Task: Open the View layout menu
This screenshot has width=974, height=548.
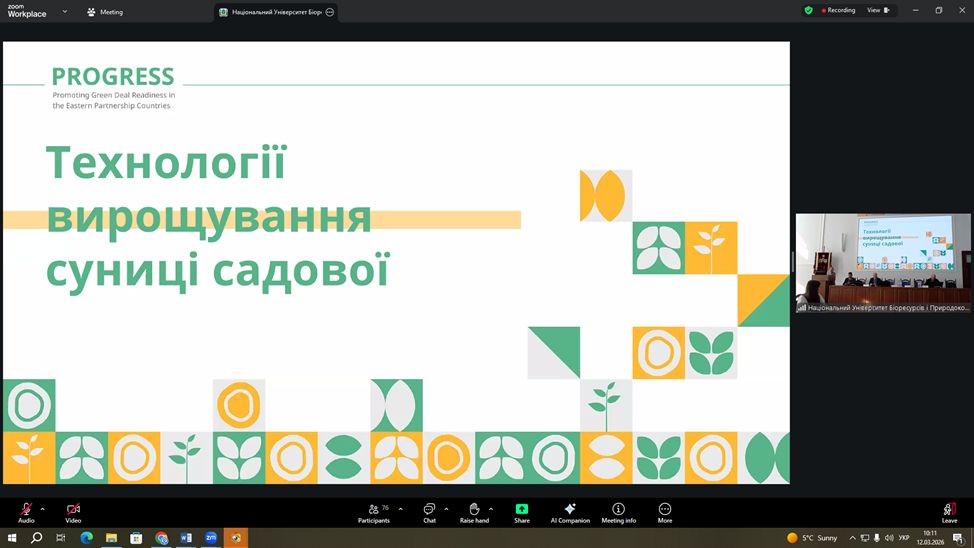Action: click(878, 11)
